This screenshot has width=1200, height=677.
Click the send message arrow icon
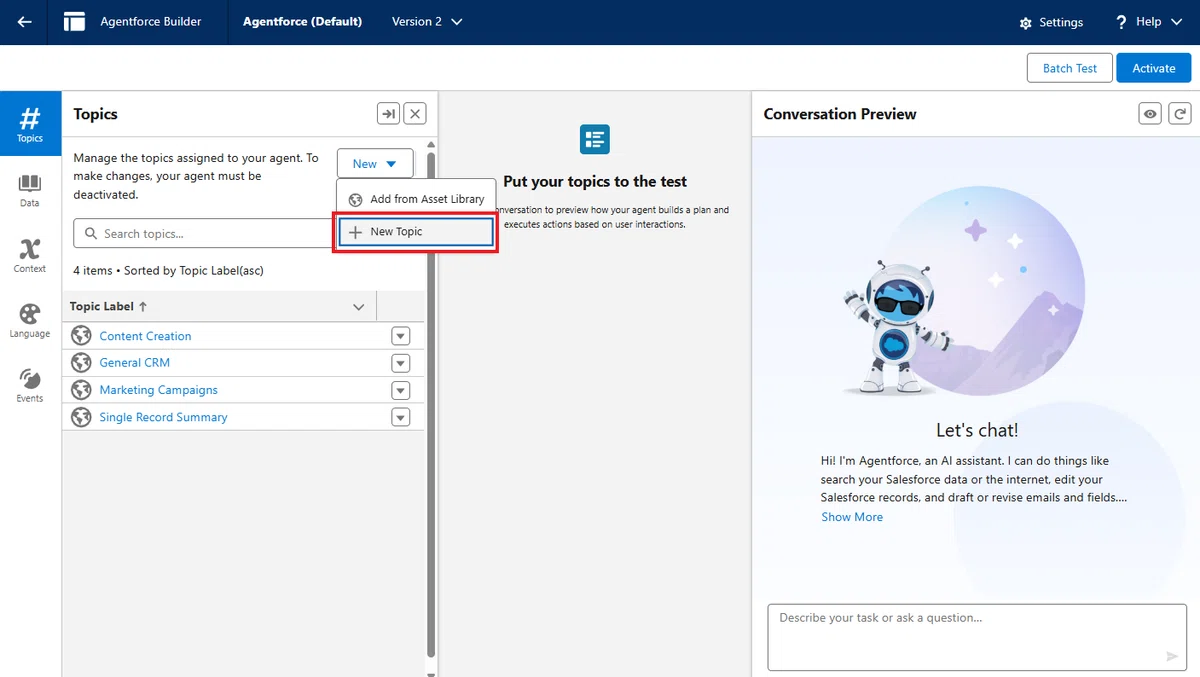click(x=1172, y=656)
